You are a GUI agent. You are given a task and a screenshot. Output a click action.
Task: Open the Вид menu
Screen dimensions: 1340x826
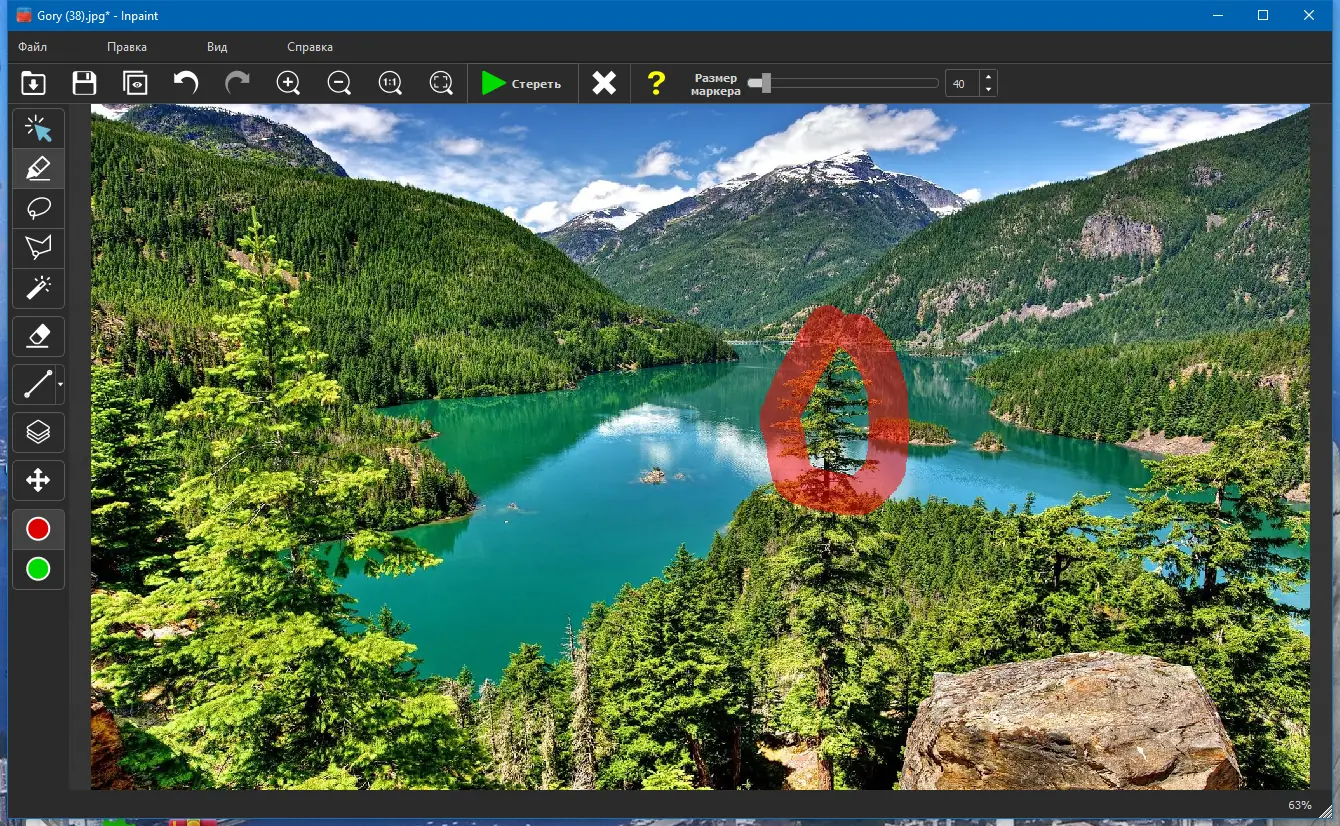pyautogui.click(x=217, y=47)
